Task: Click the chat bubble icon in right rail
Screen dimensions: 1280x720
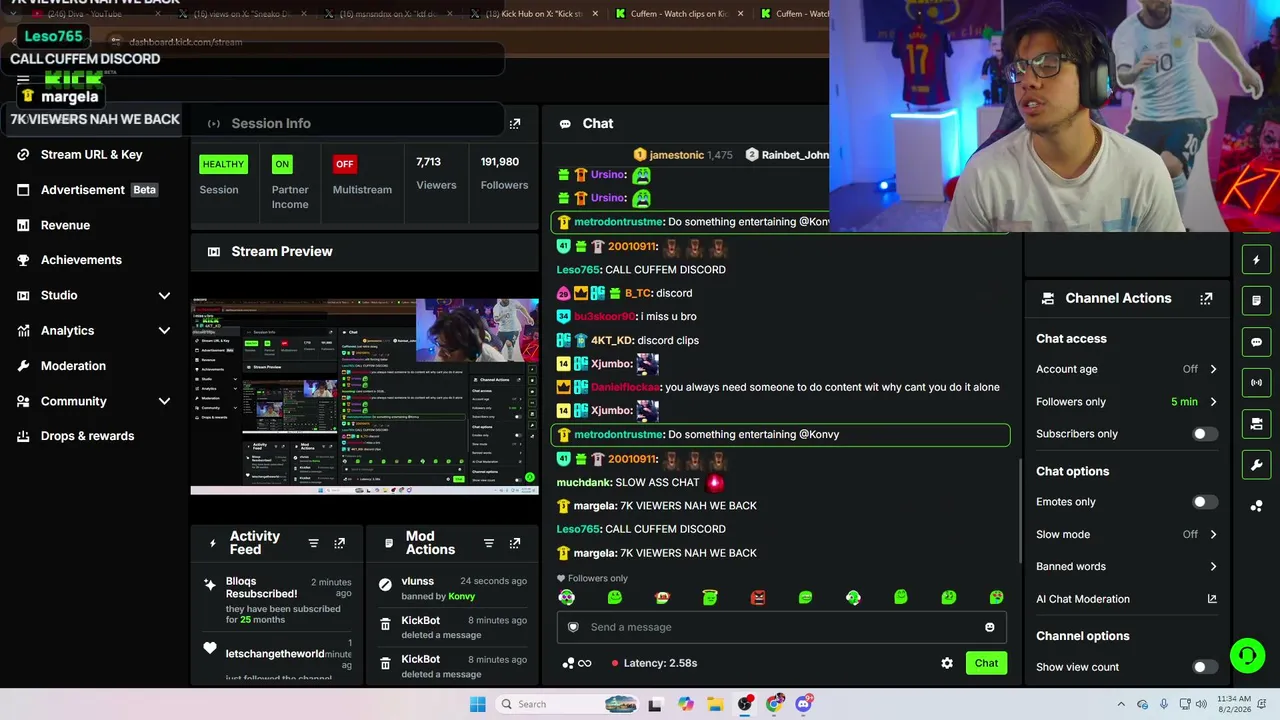Action: (x=1257, y=342)
